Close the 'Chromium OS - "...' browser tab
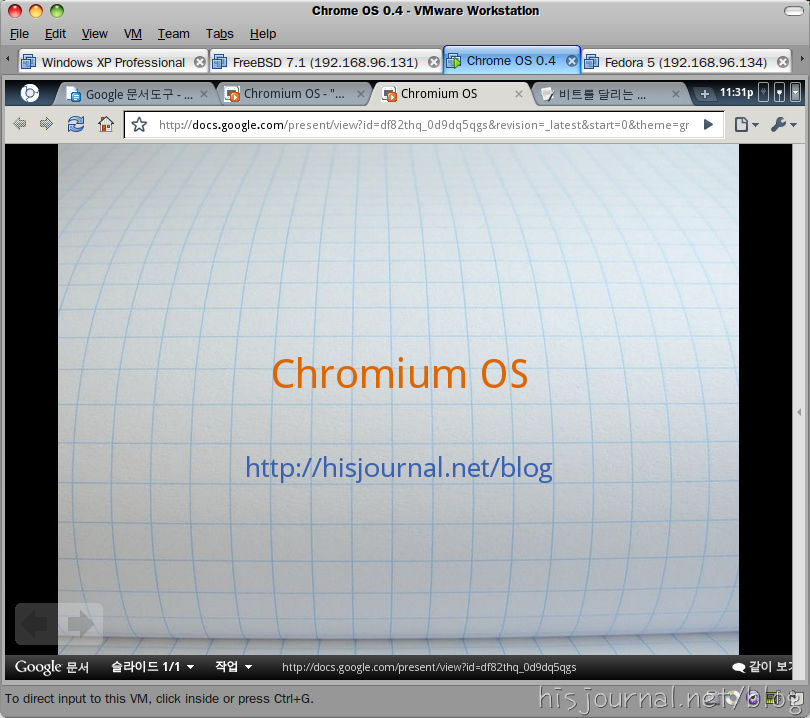 click(x=361, y=94)
